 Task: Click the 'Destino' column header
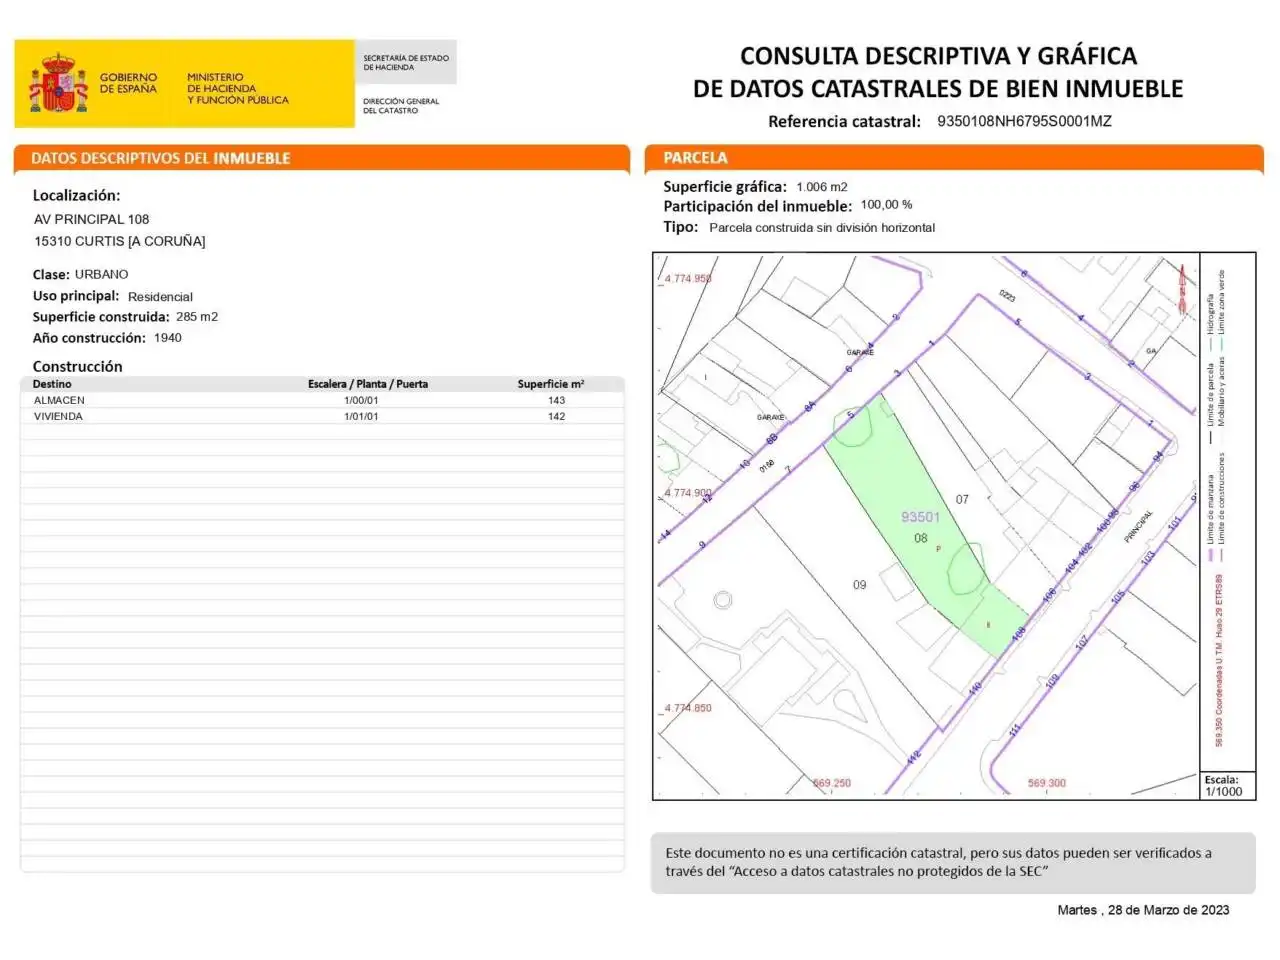(52, 384)
